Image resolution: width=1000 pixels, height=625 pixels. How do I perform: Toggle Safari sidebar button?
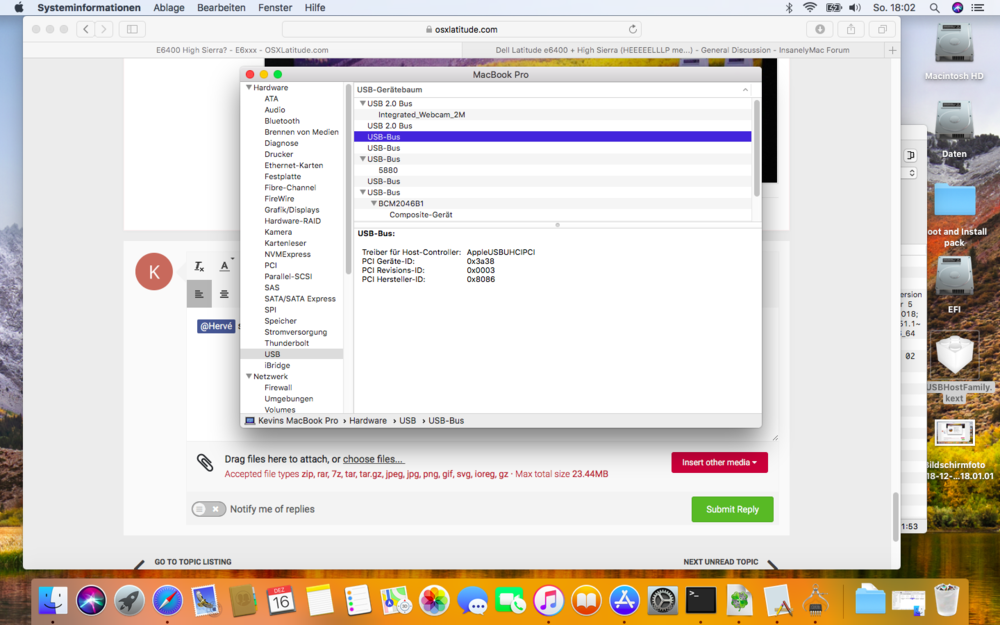(132, 29)
